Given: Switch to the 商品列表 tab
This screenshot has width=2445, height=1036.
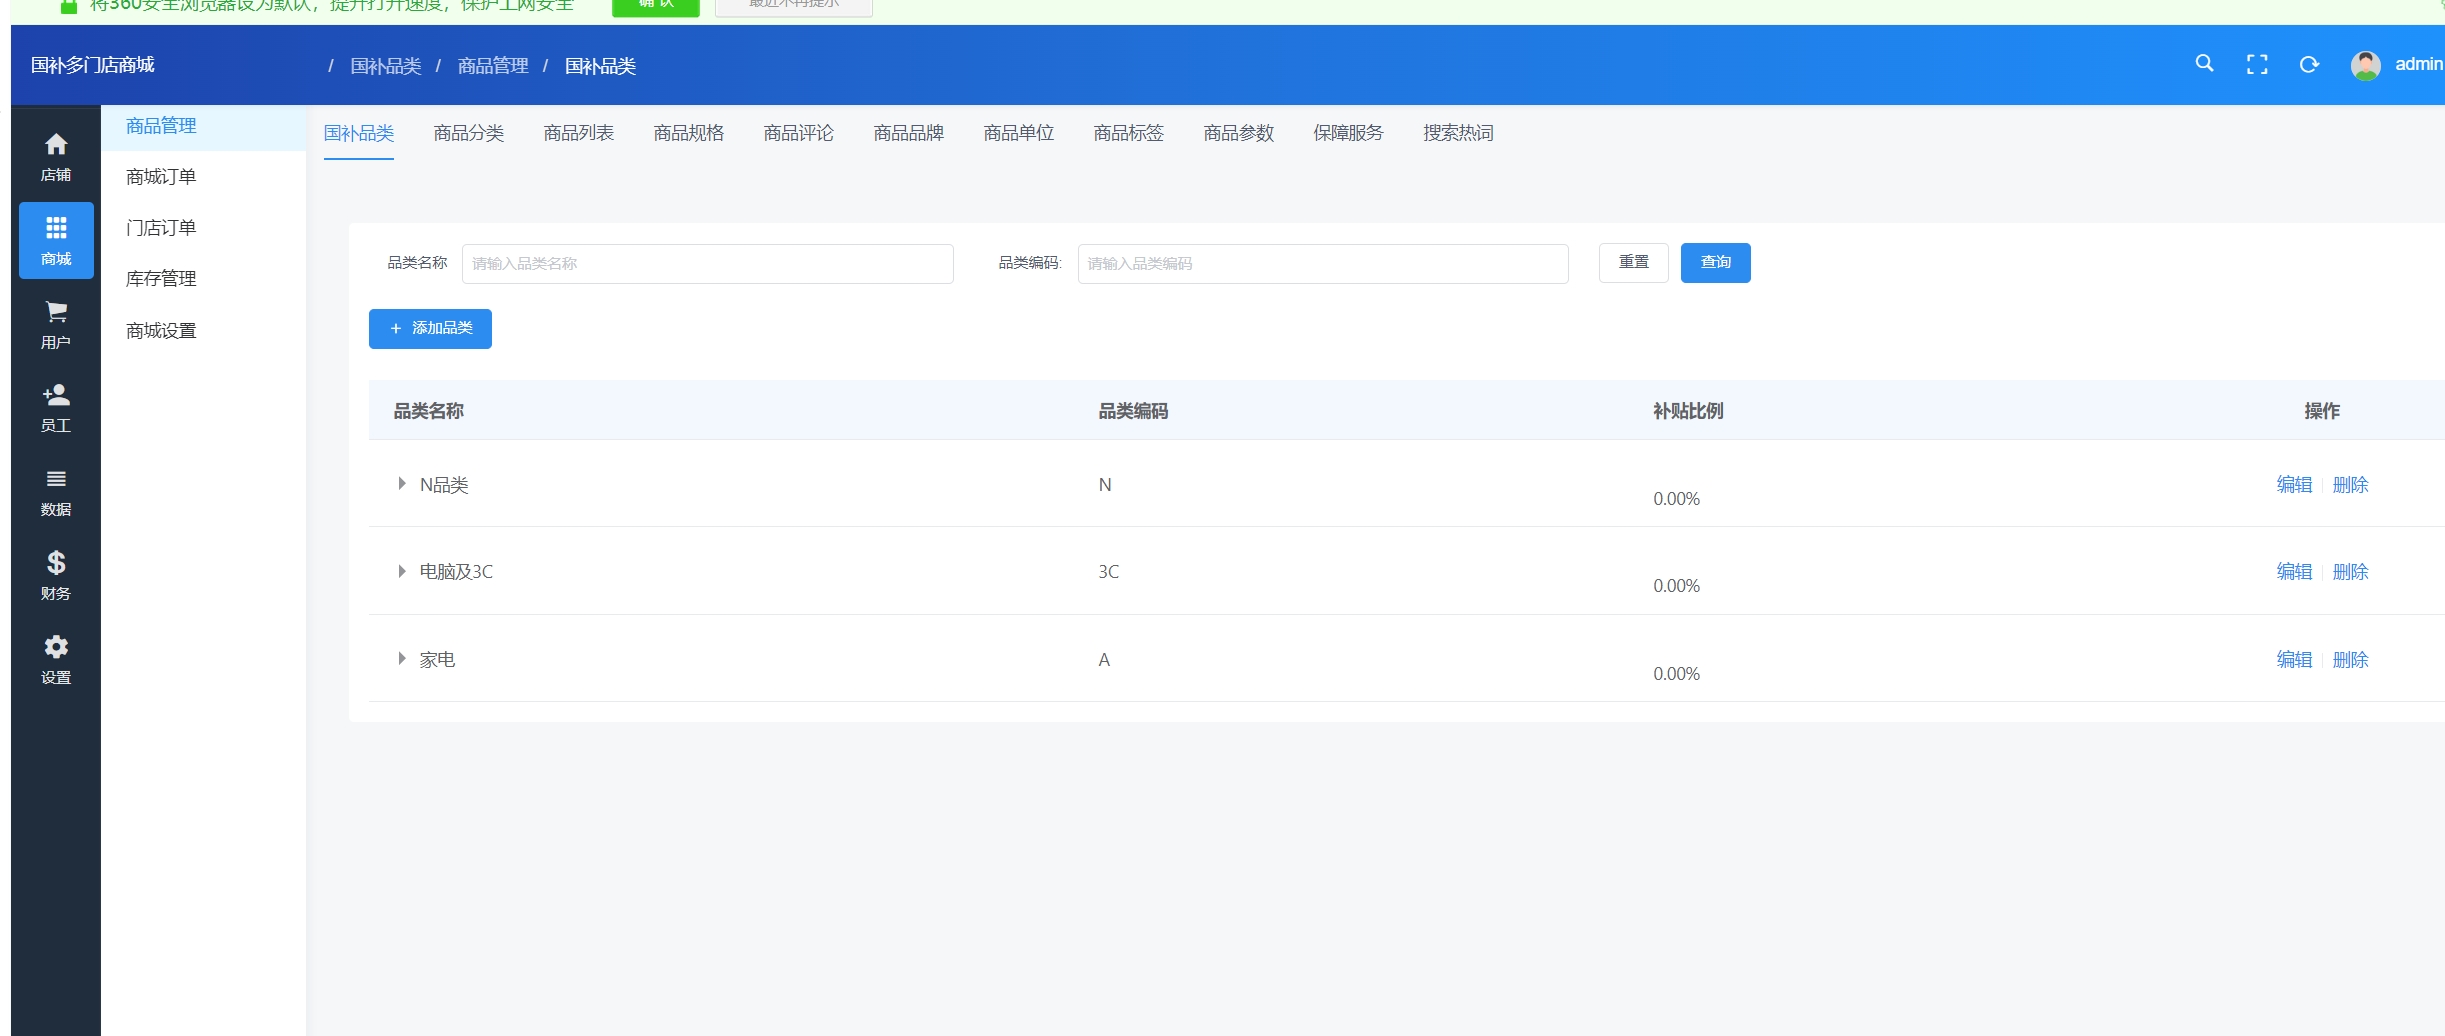Looking at the screenshot, I should coord(578,133).
